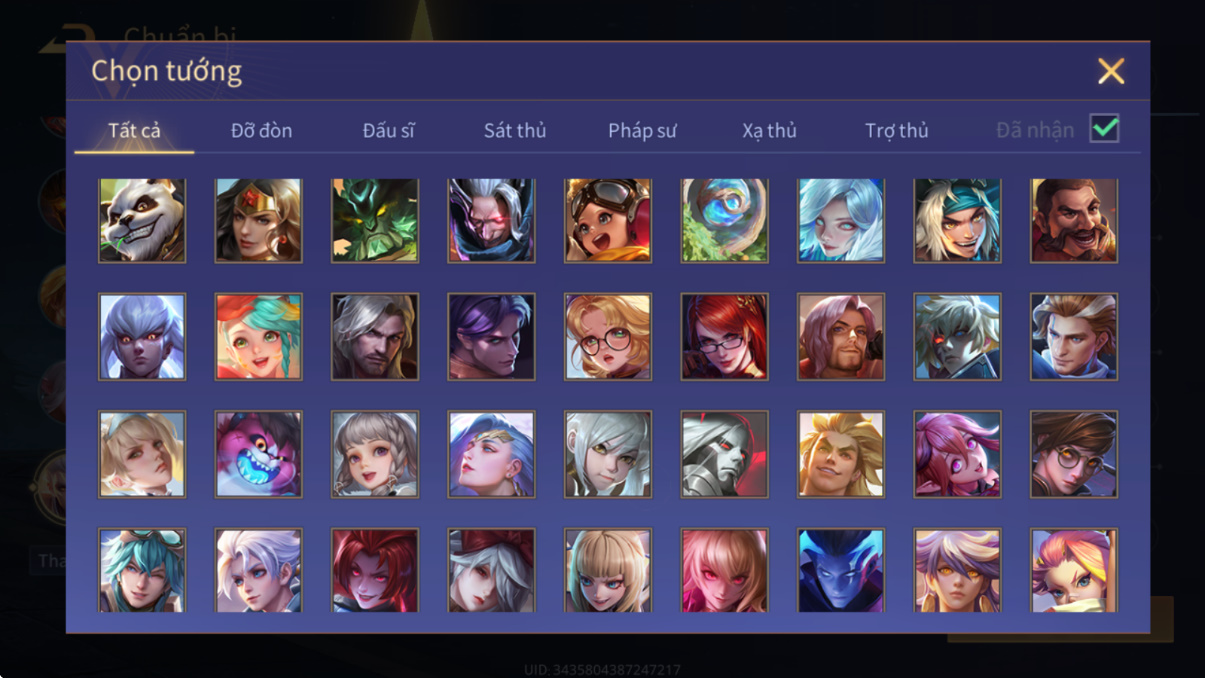Pick the green forest monster hero
This screenshot has height=678, width=1205.
coord(375,220)
